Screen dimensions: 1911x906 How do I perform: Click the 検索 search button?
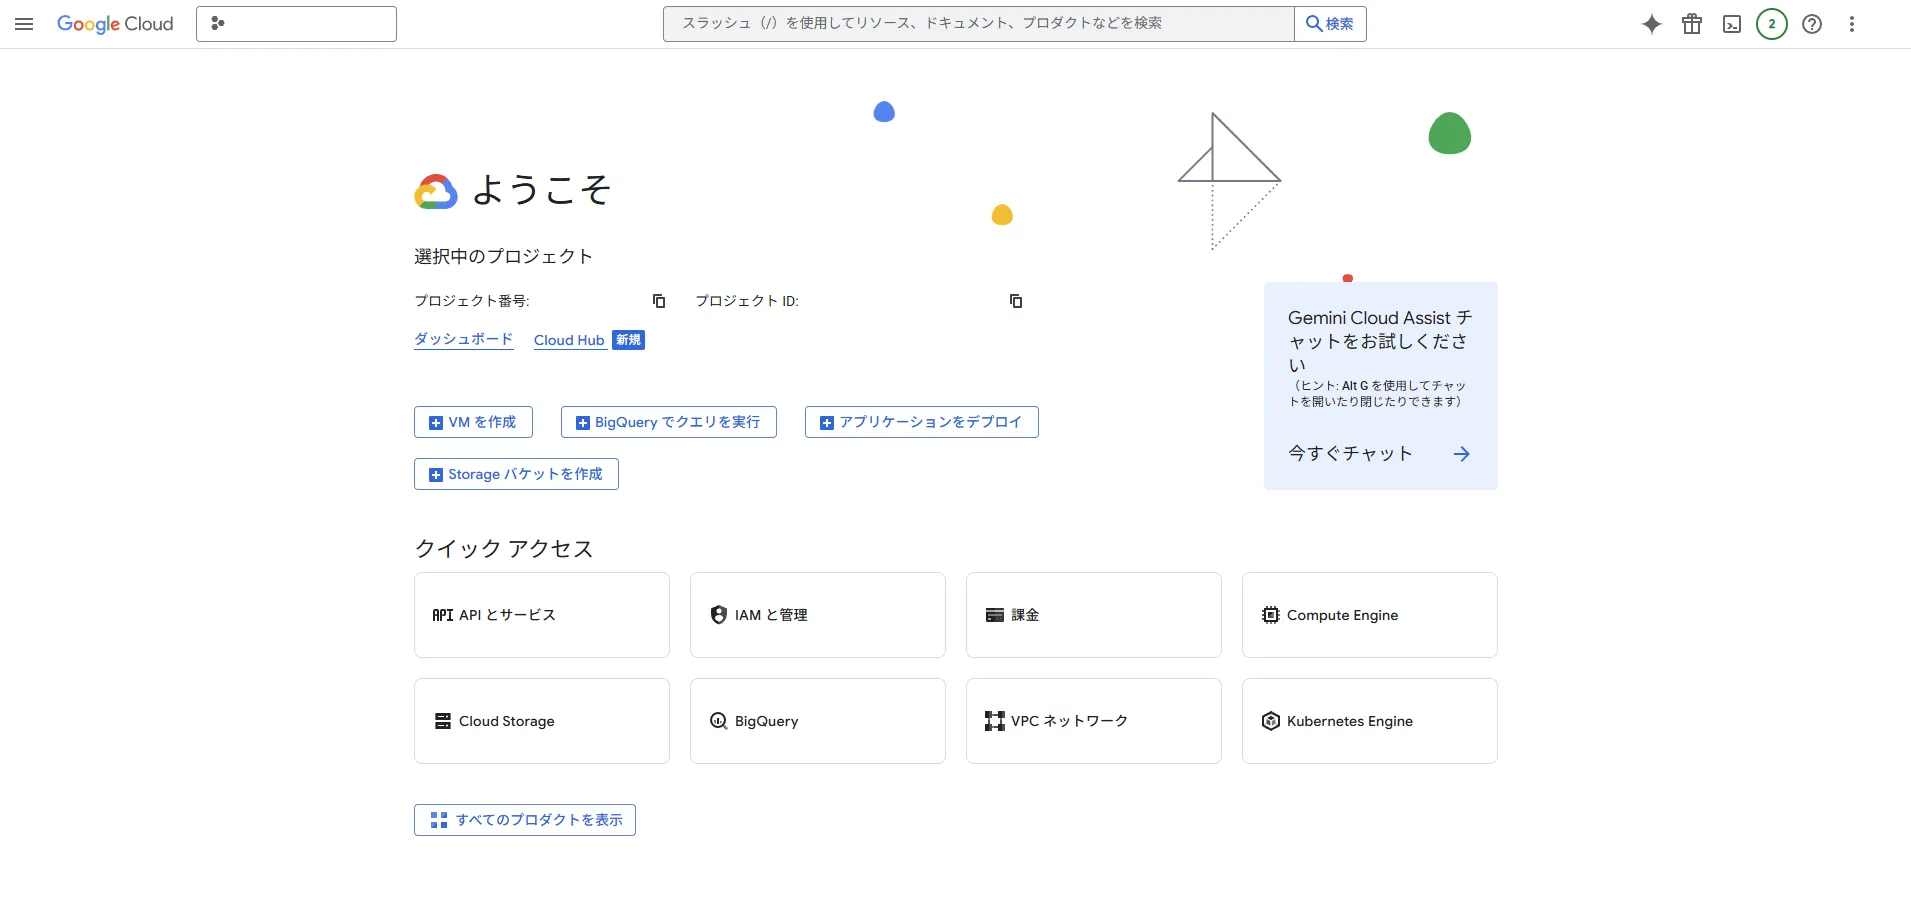pyautogui.click(x=1330, y=24)
